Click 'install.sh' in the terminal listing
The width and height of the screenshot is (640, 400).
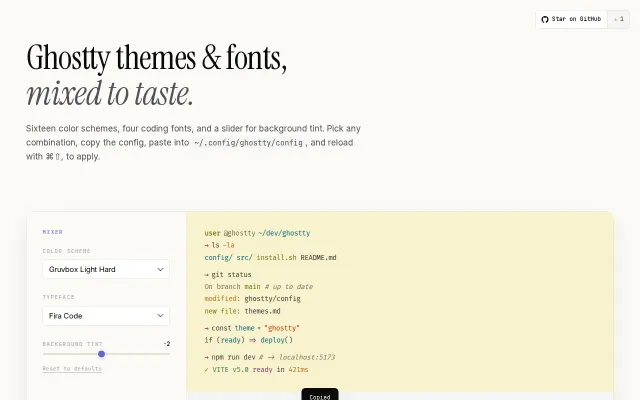[x=276, y=258]
